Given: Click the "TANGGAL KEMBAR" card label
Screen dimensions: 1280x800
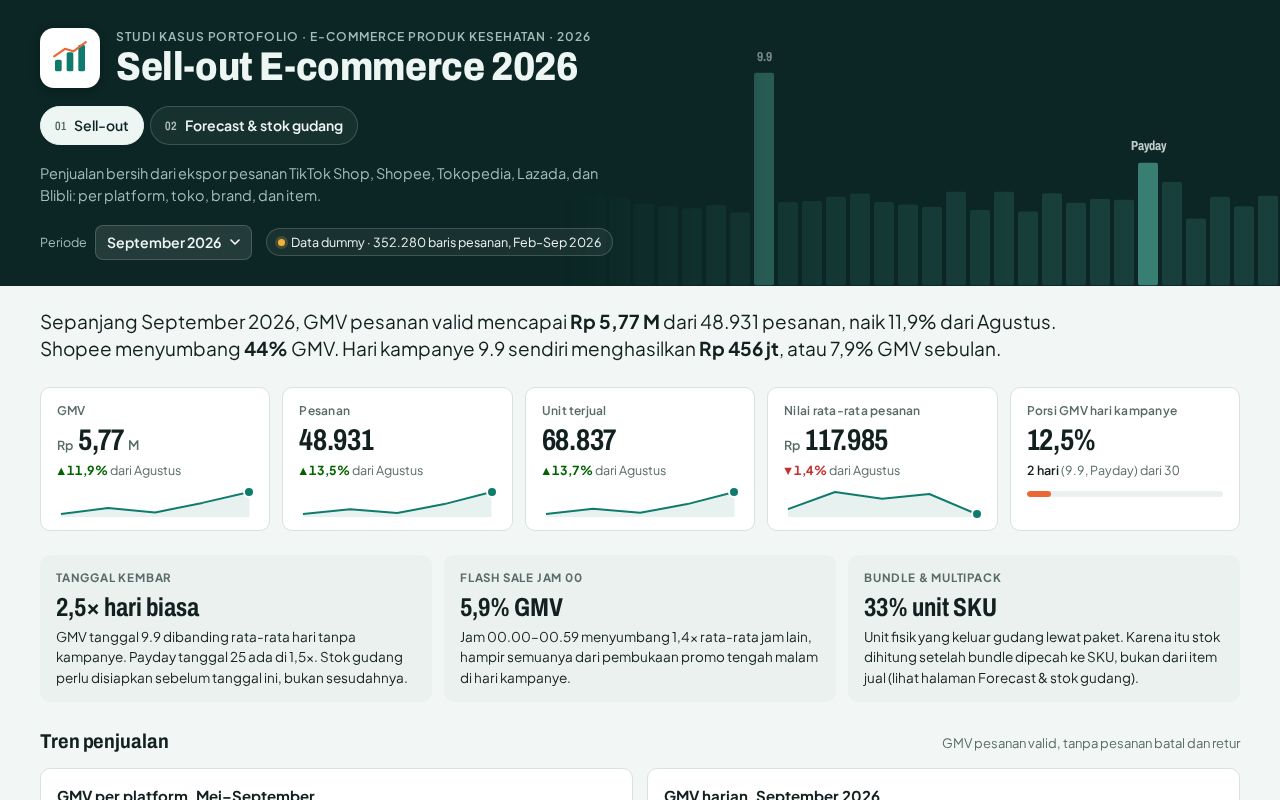Looking at the screenshot, I should [114, 578].
